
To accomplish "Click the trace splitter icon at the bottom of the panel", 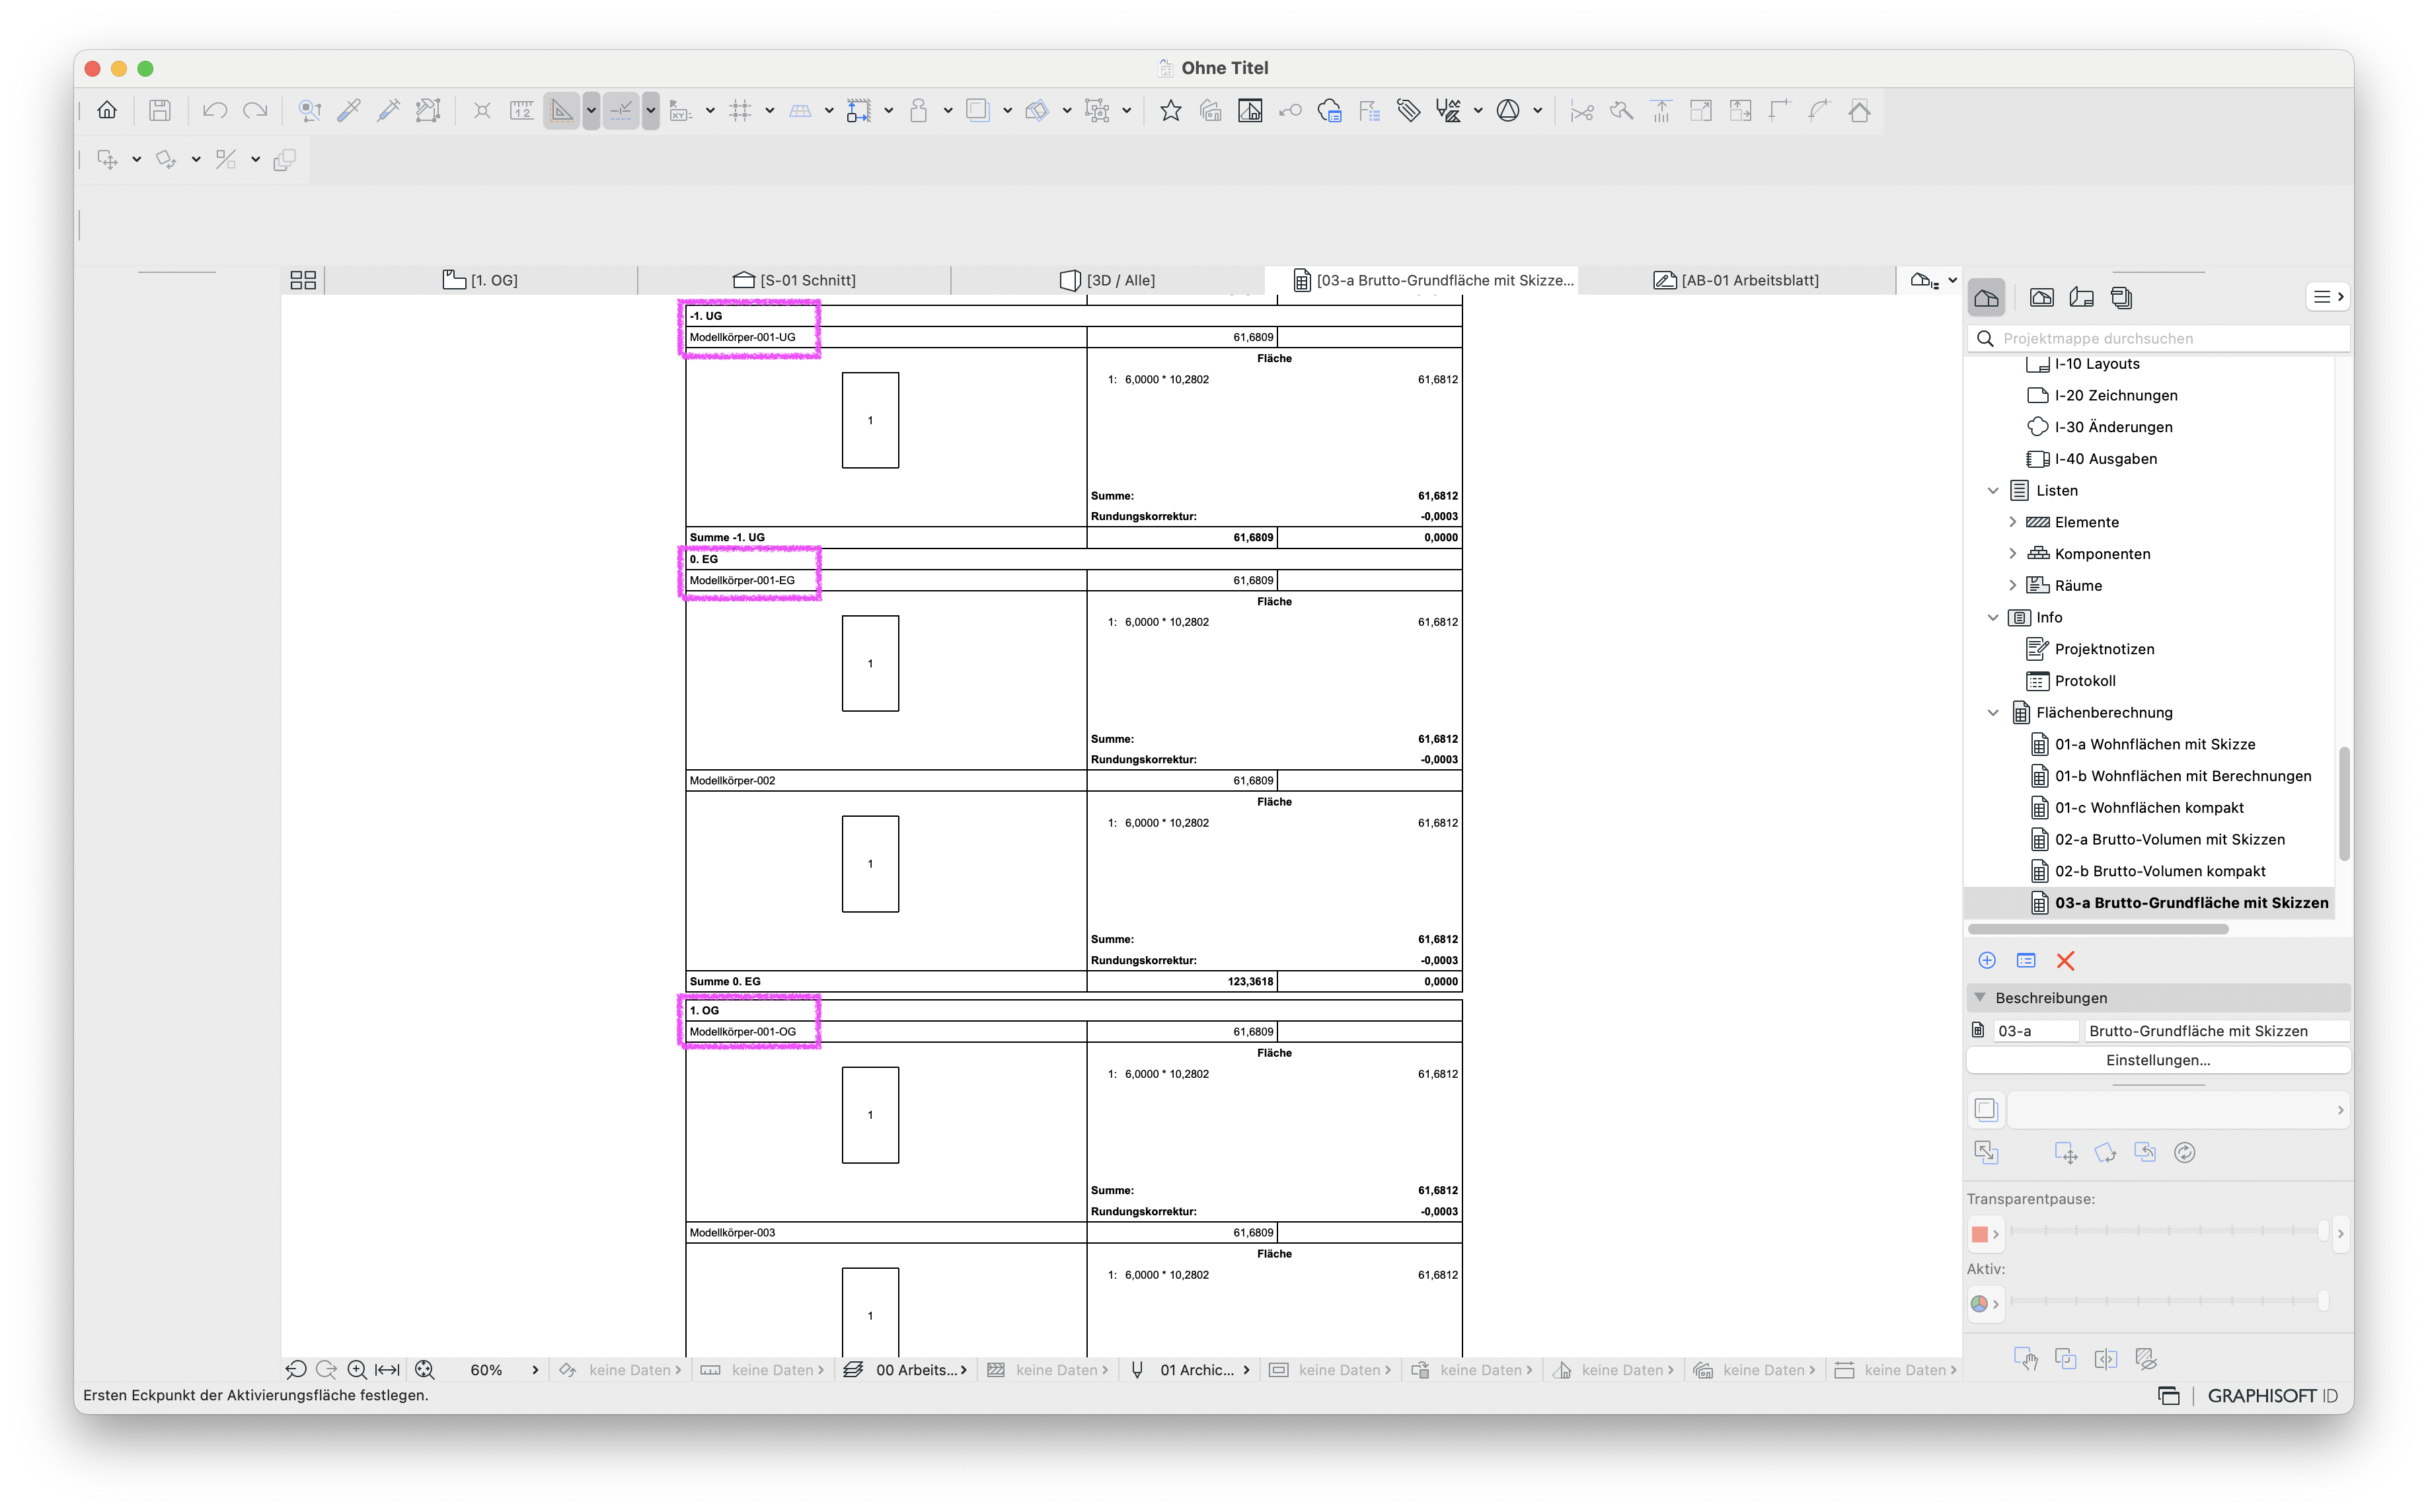I will 2105,1359.
